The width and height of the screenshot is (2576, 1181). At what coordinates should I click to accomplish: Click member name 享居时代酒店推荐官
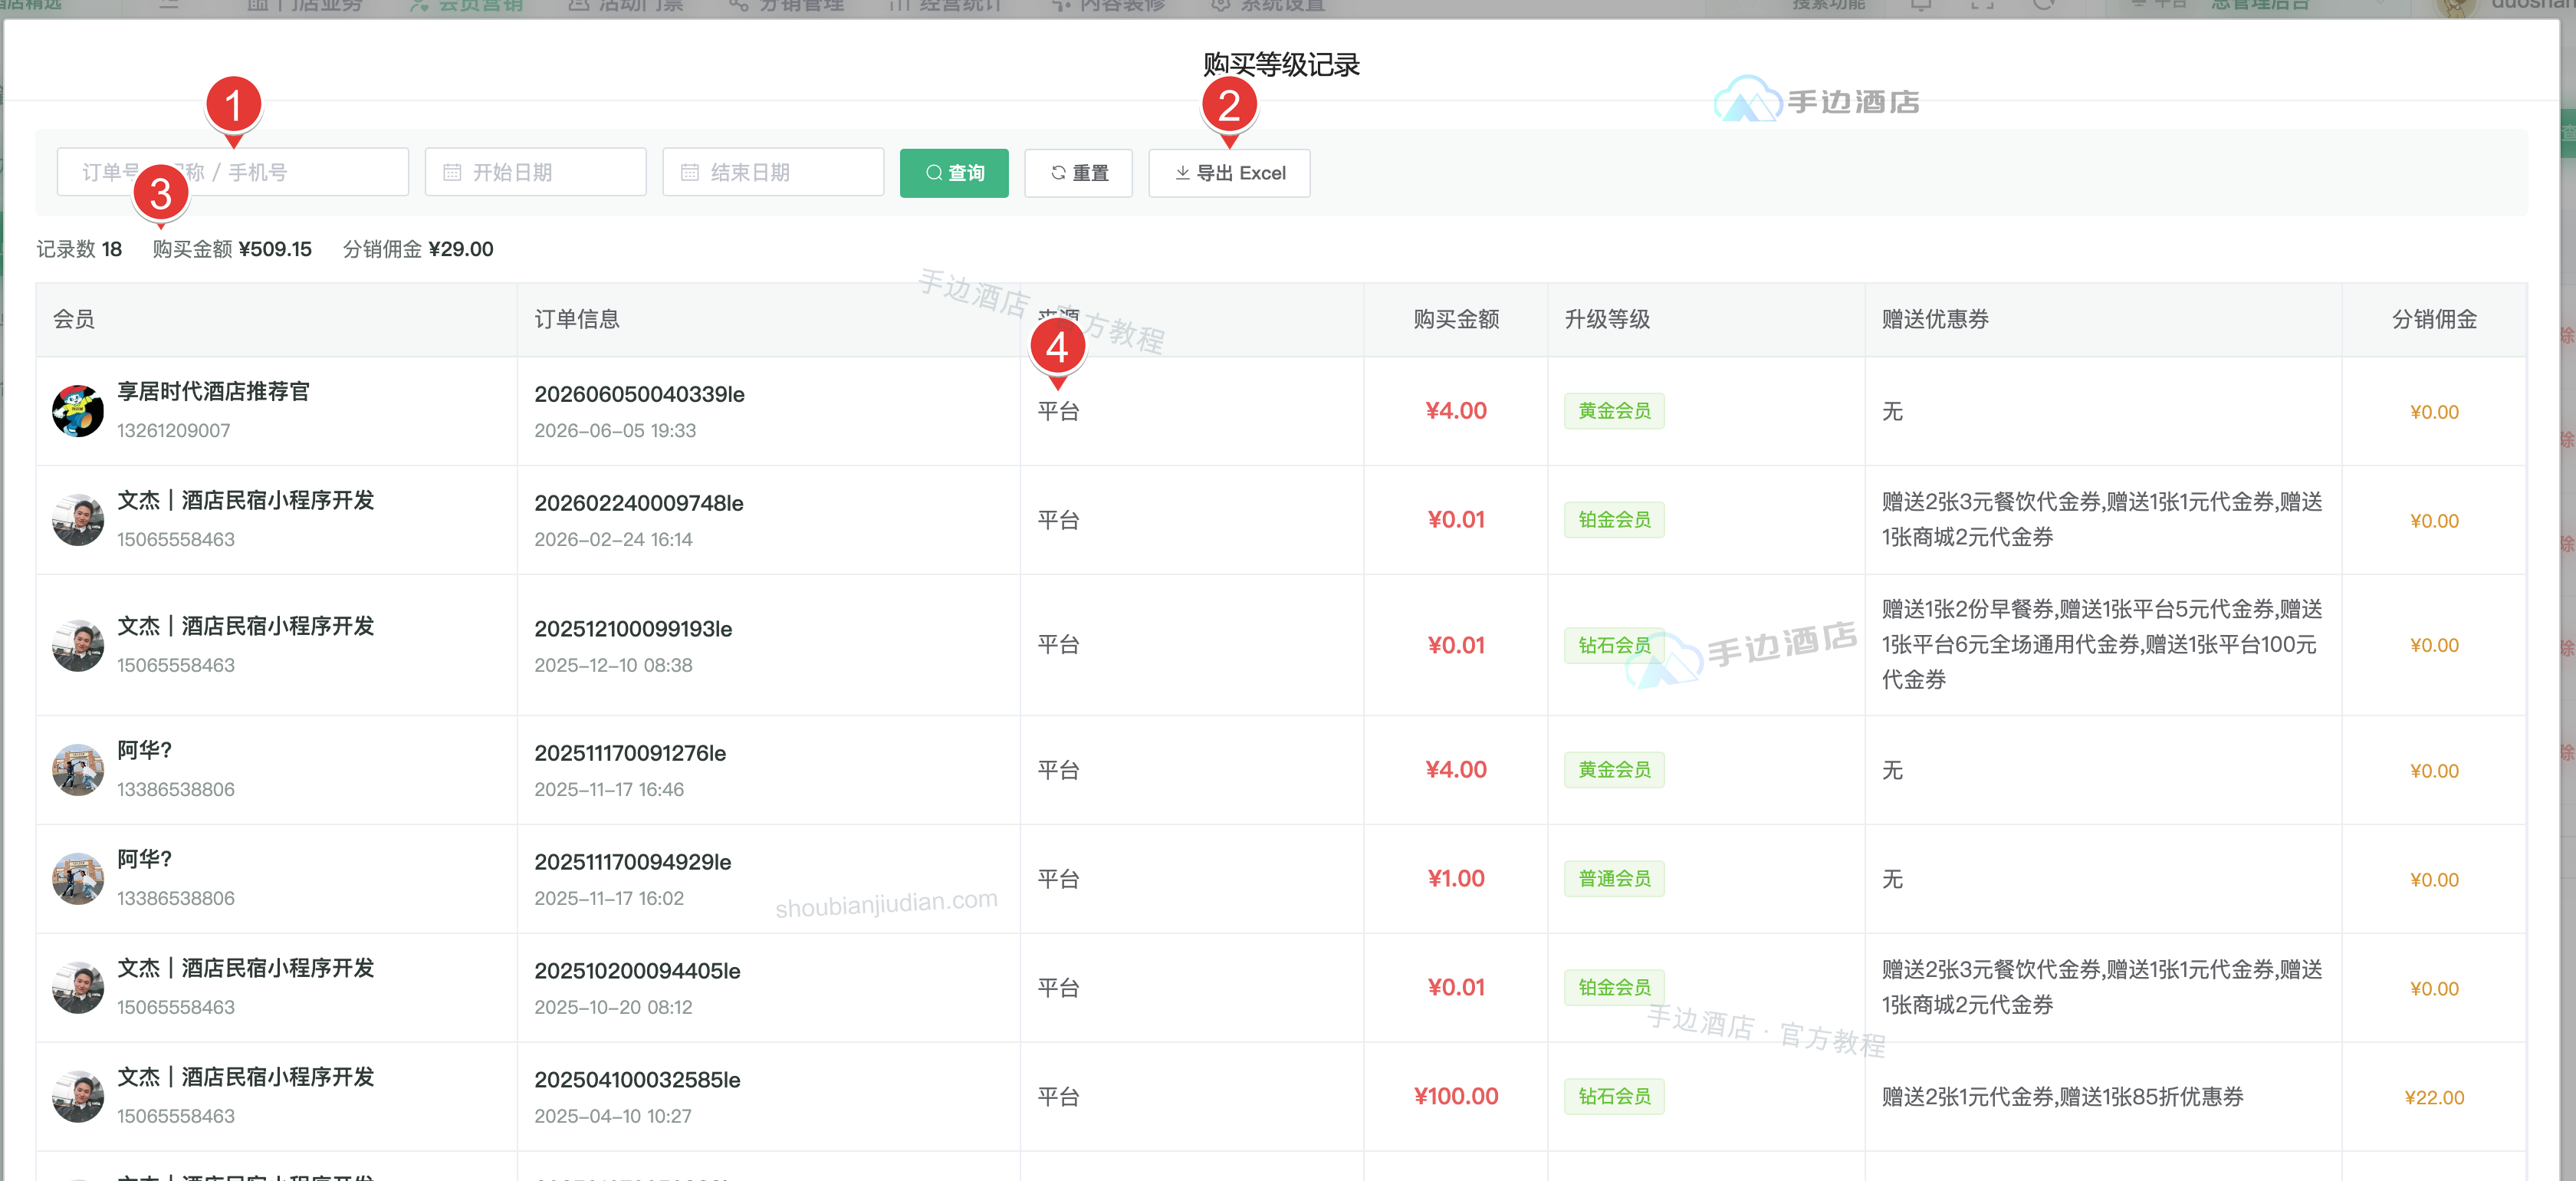[x=213, y=391]
